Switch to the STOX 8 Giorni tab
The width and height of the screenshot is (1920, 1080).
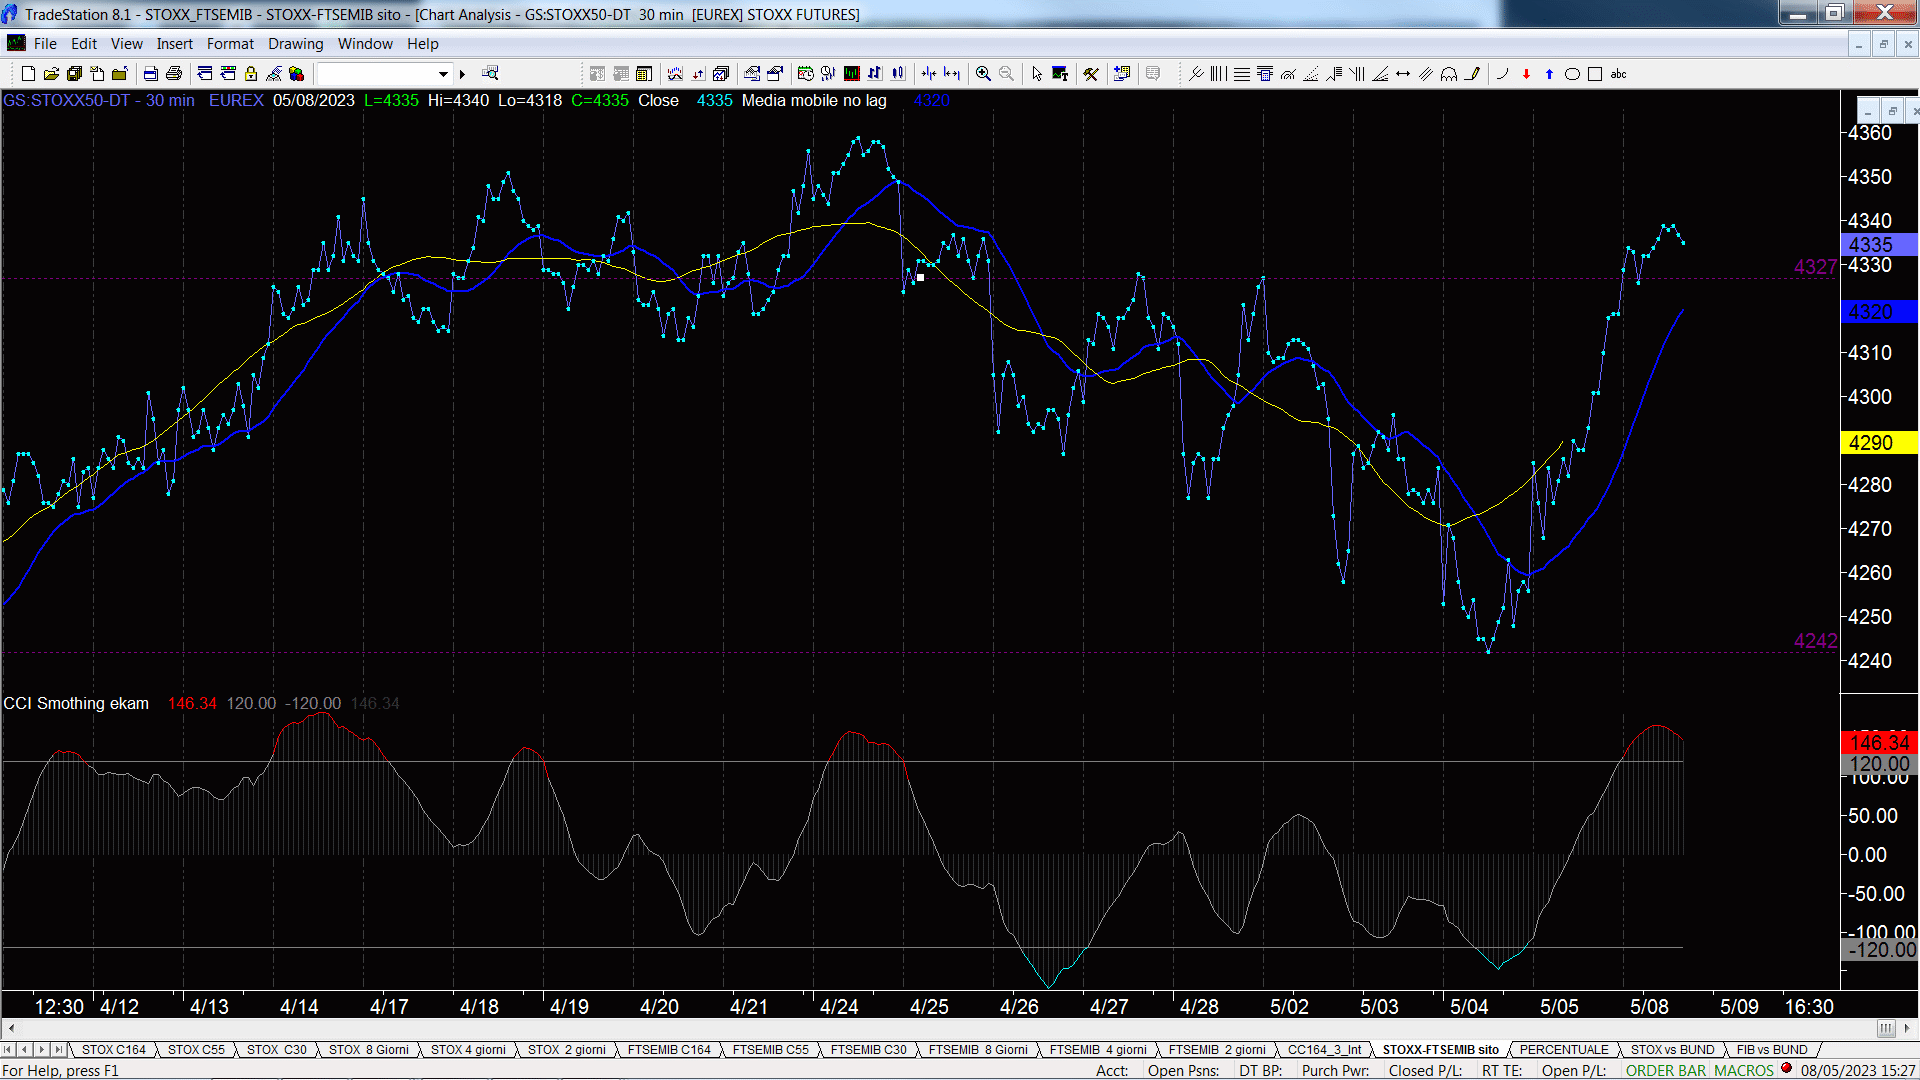(369, 1050)
